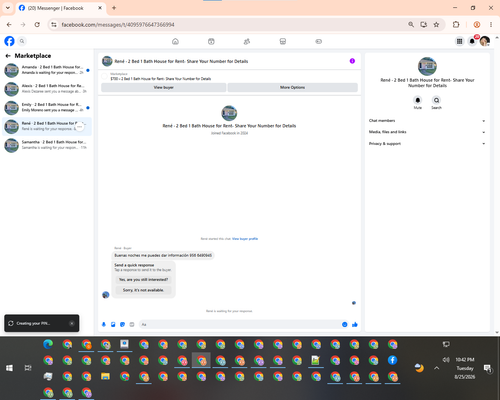
Task: Send a thumbs-up like
Action: point(355,324)
